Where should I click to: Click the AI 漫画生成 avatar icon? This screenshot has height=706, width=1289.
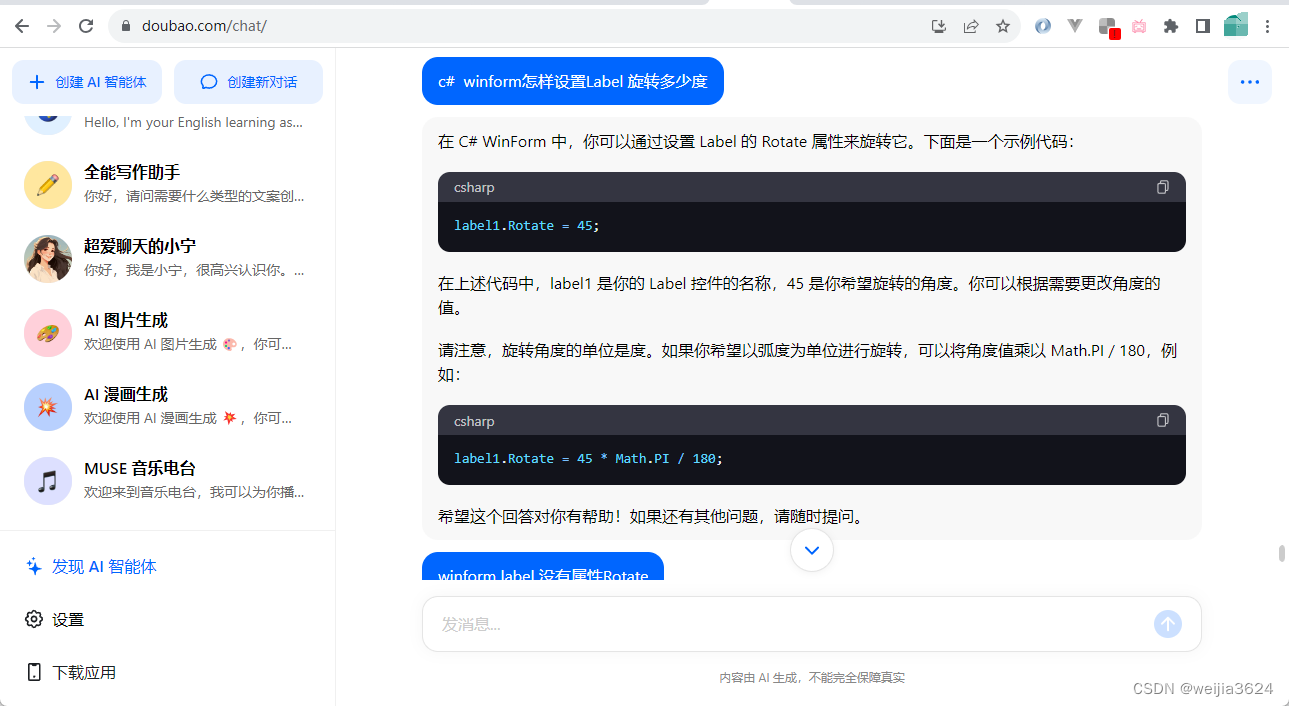tap(47, 407)
